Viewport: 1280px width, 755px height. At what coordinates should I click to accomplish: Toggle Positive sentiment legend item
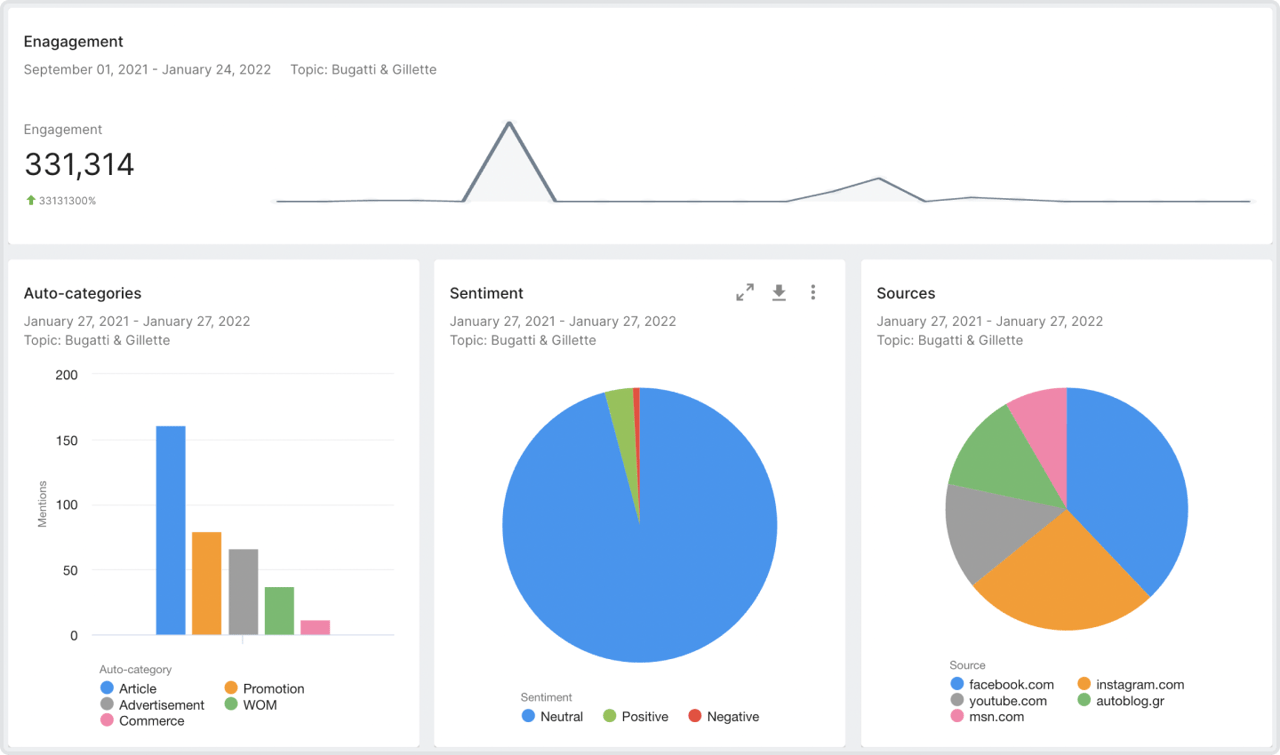(x=644, y=717)
